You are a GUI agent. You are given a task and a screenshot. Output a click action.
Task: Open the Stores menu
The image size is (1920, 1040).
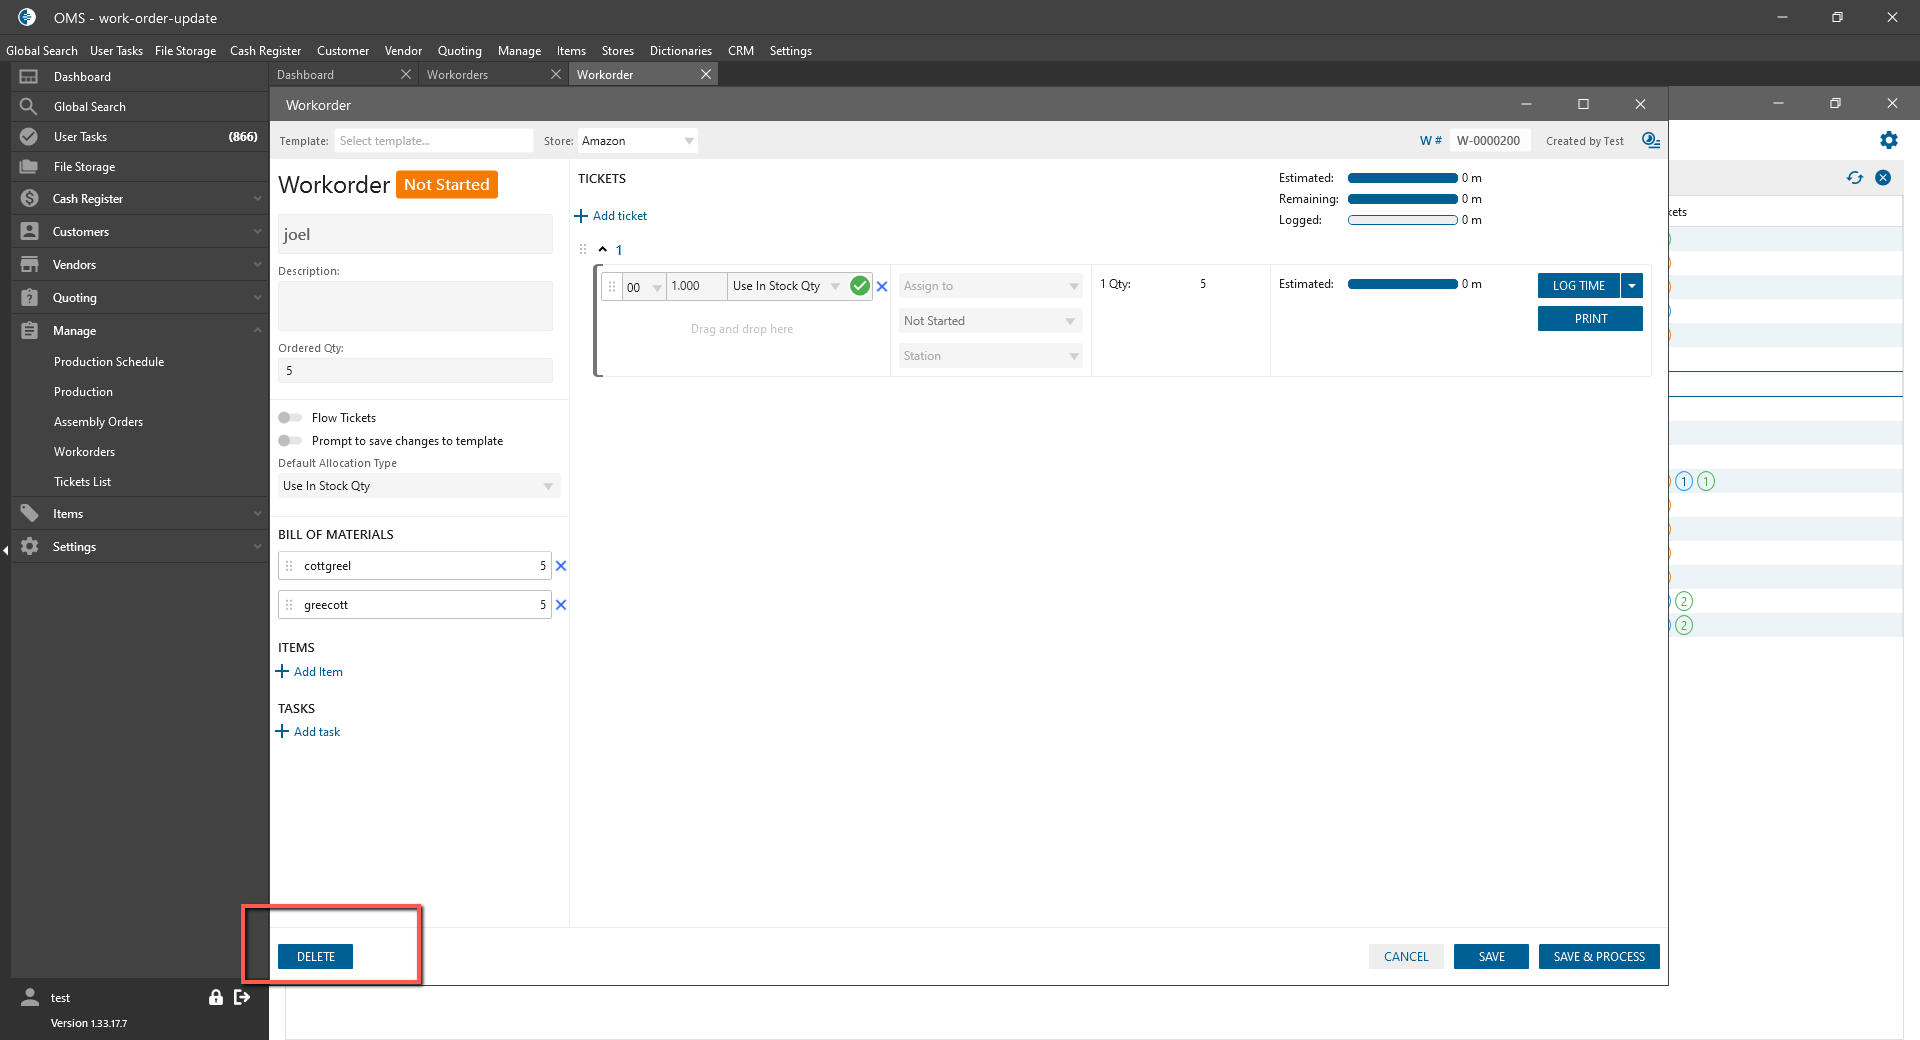click(x=617, y=51)
